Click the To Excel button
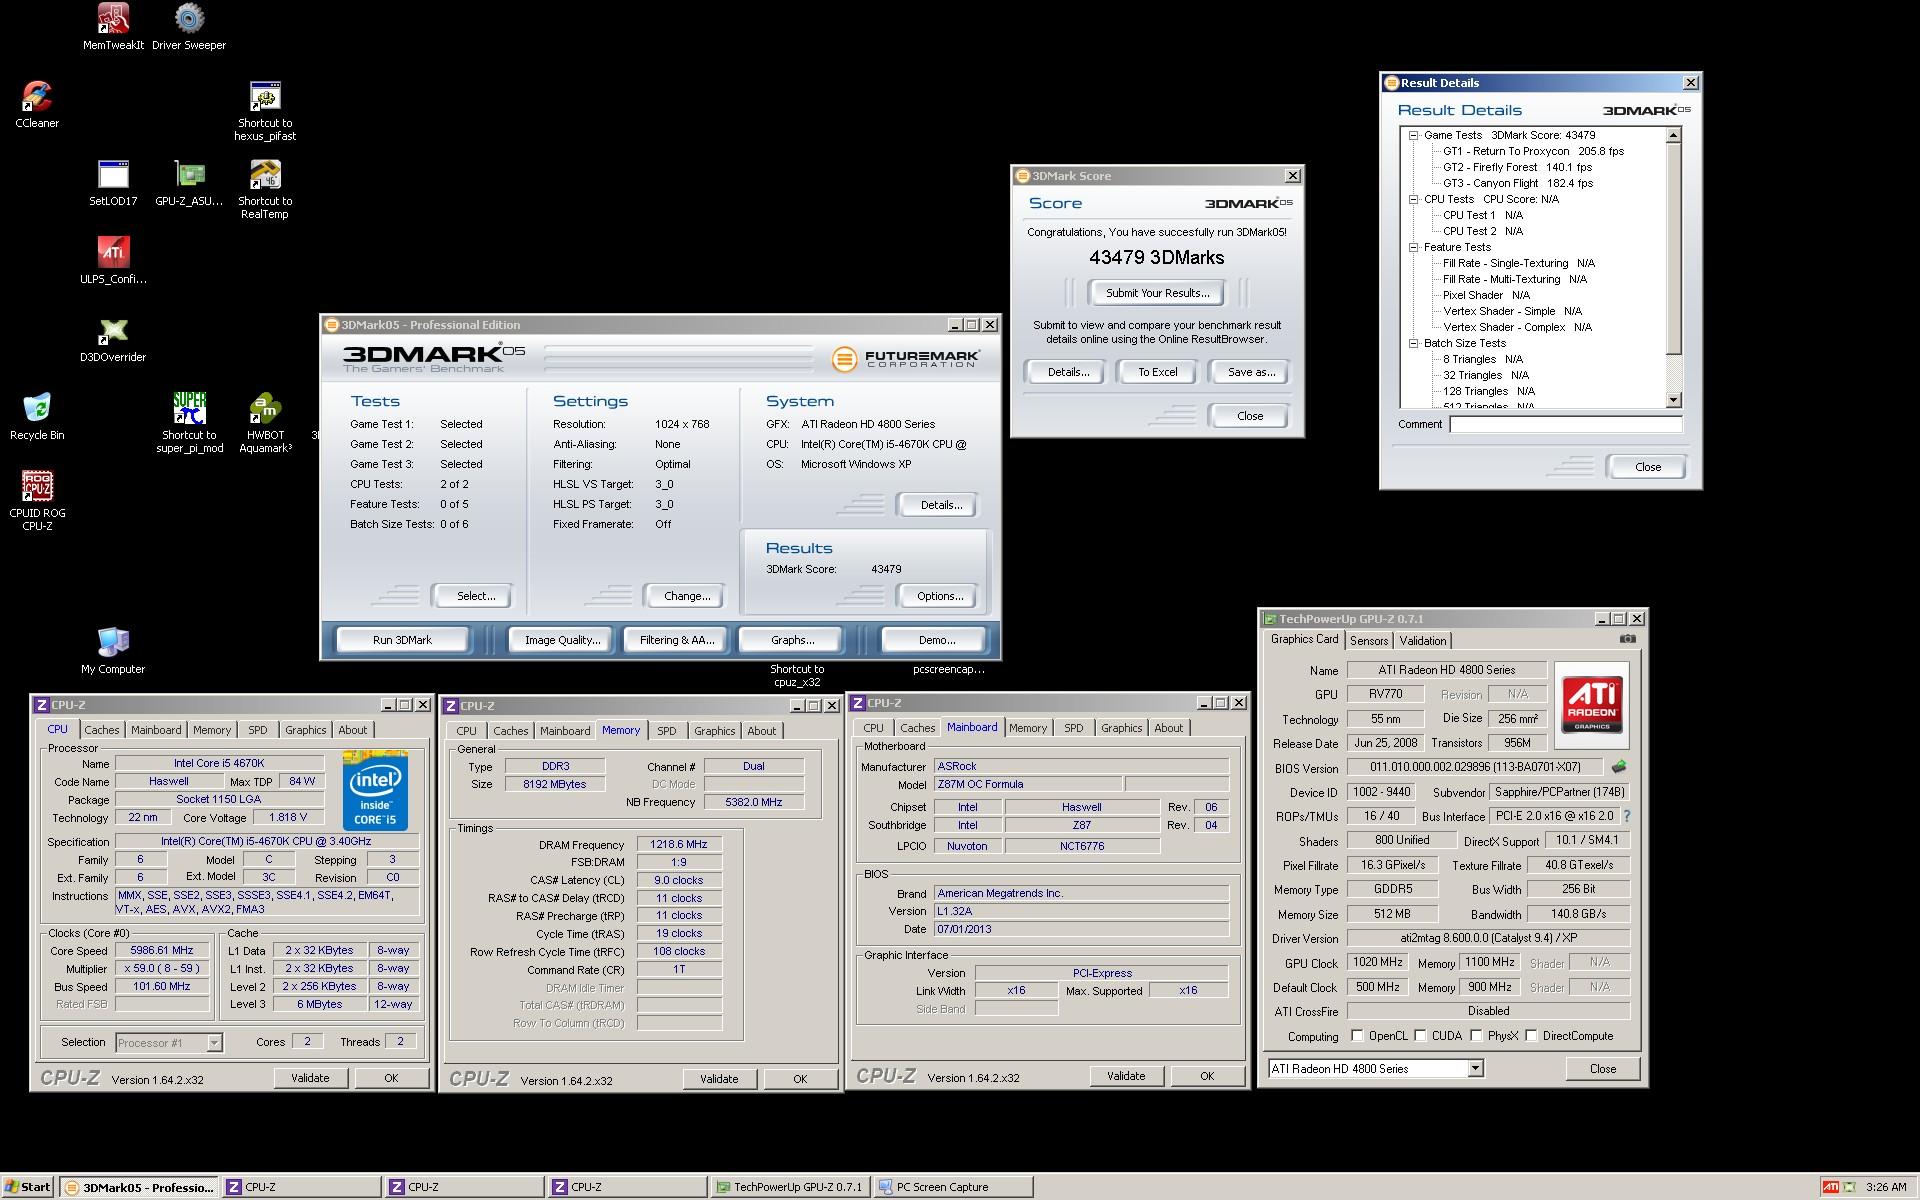The image size is (1920, 1200). tap(1158, 372)
